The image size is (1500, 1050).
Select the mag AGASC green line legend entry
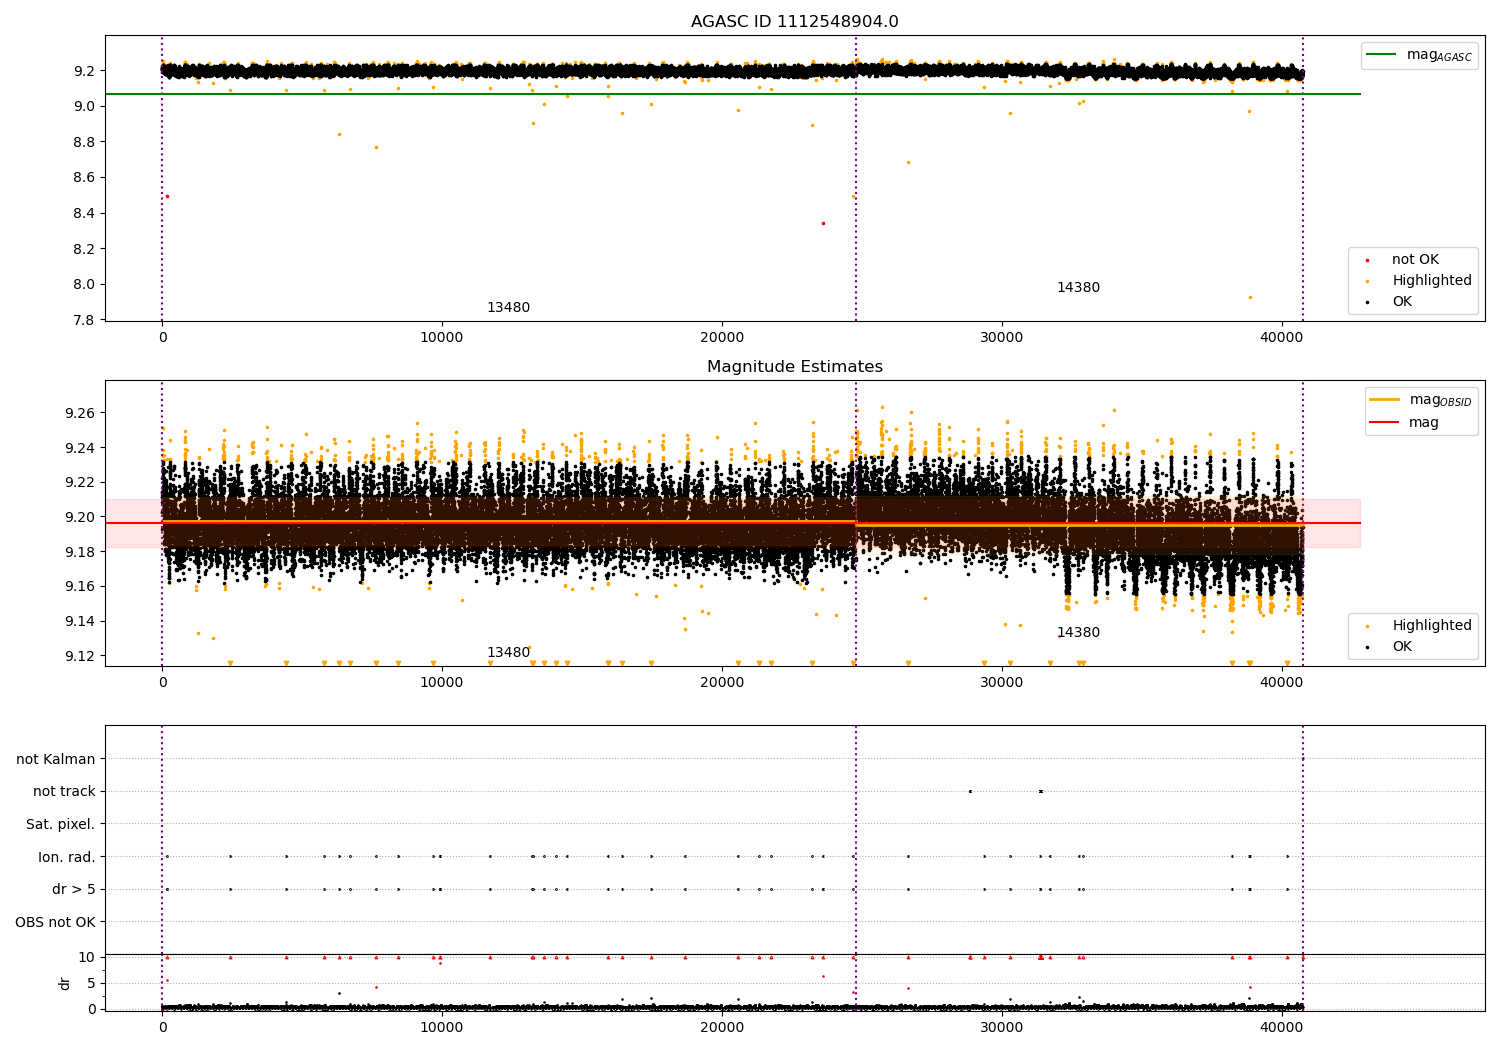[x=1419, y=55]
